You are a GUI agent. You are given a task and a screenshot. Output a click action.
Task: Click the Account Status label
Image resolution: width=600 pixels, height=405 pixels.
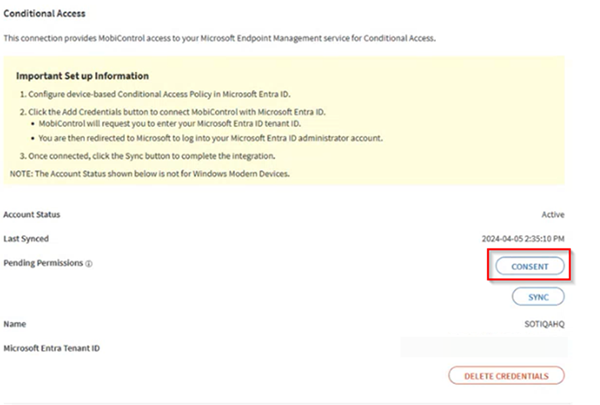[32, 214]
